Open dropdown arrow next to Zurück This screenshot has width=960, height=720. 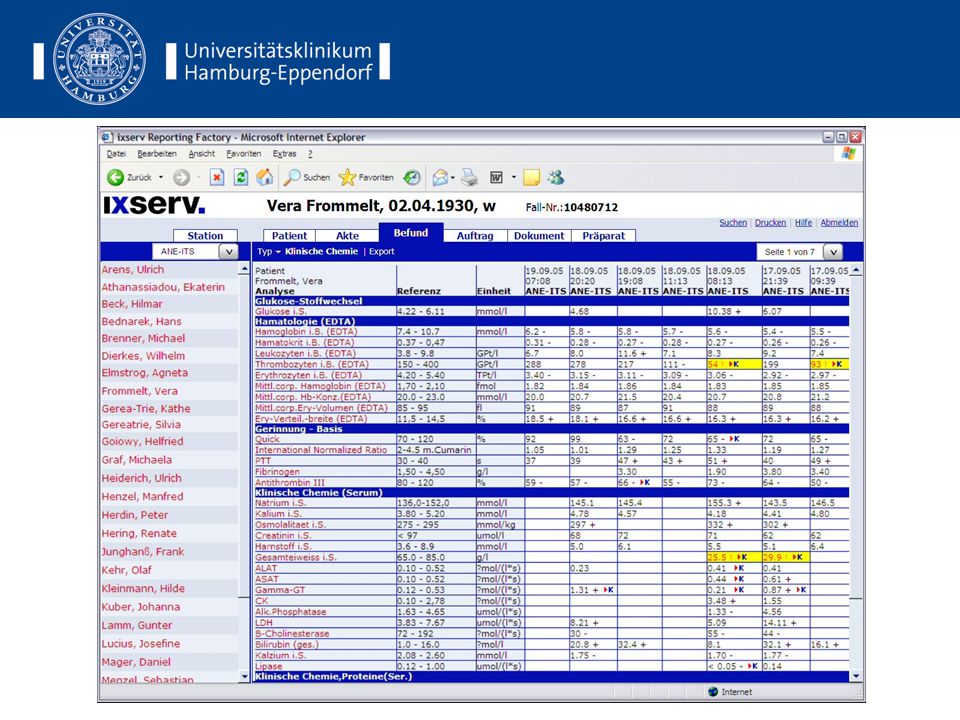coord(161,178)
